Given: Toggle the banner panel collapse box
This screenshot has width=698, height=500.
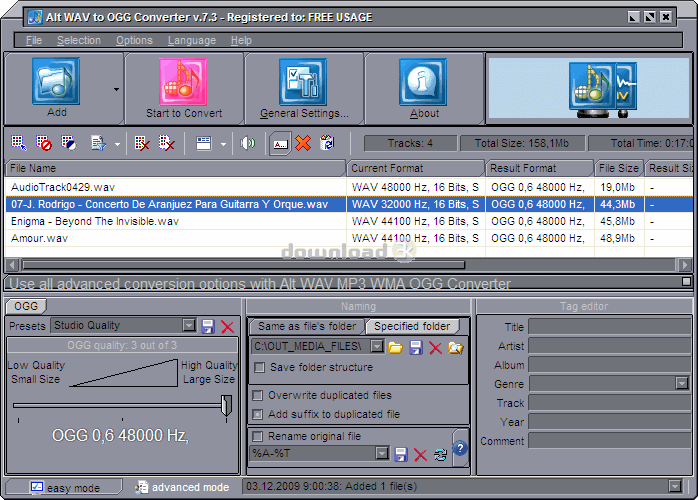Looking at the screenshot, I should point(686,281).
